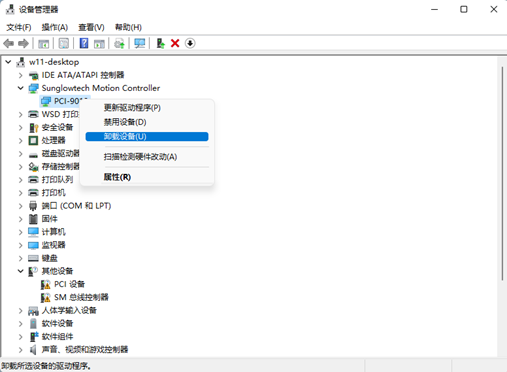Viewport: 507px width, 372px height.
Task: Open the 帮助(H) menu
Action: (x=128, y=27)
